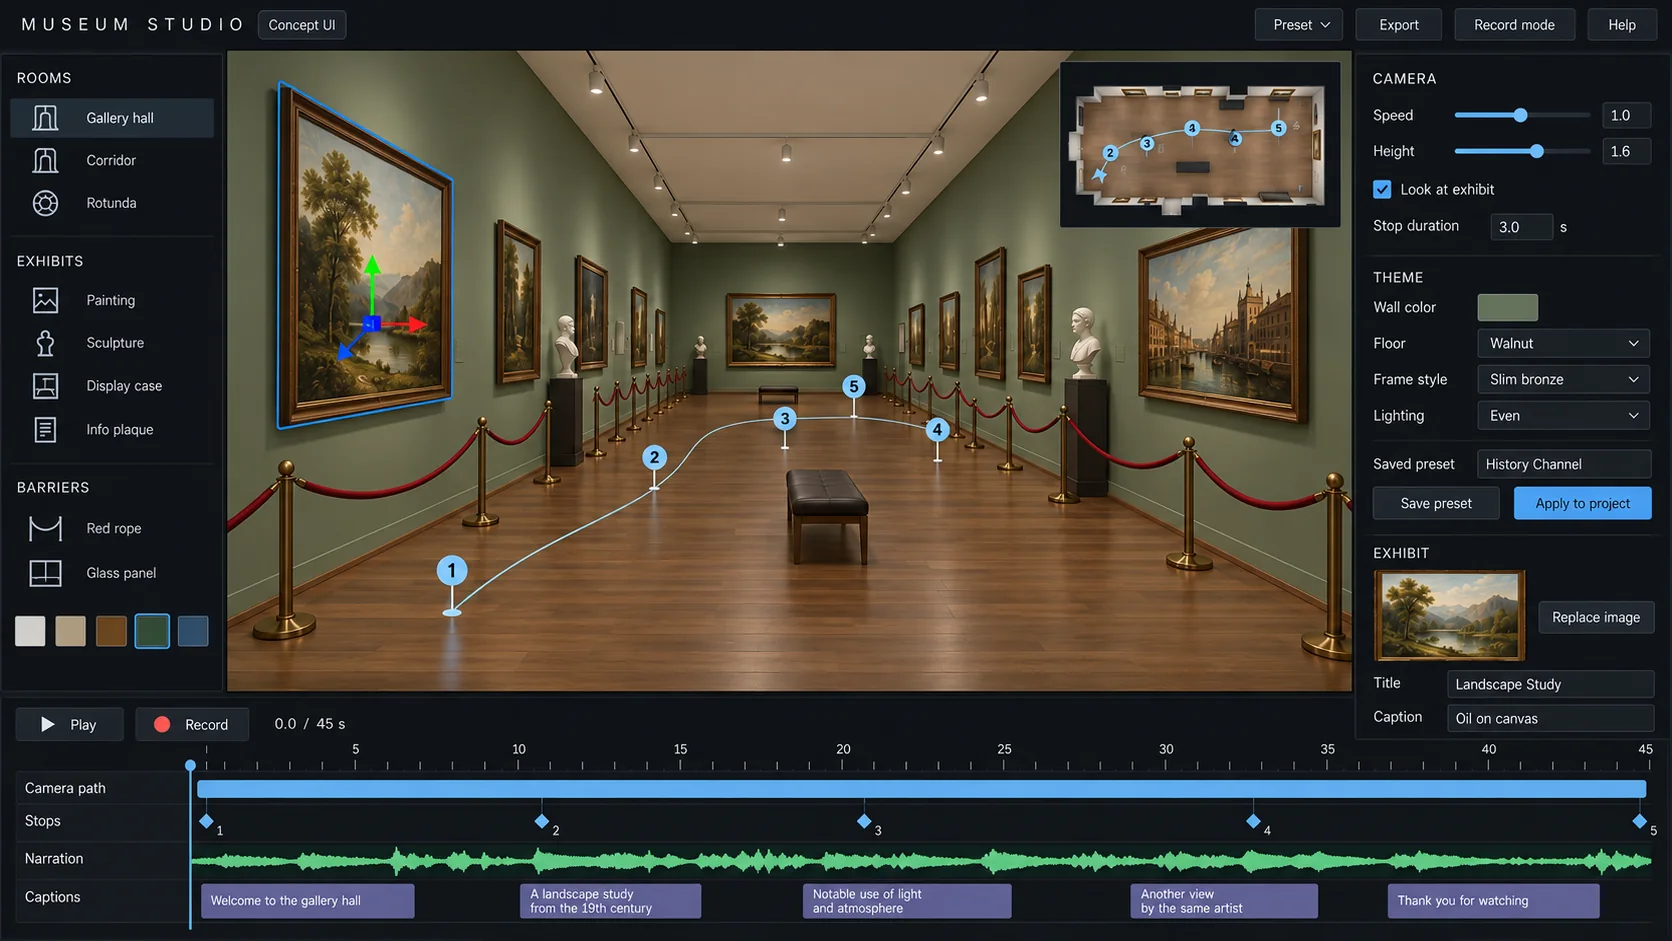
Task: Click the Height value field
Action: pos(1626,151)
